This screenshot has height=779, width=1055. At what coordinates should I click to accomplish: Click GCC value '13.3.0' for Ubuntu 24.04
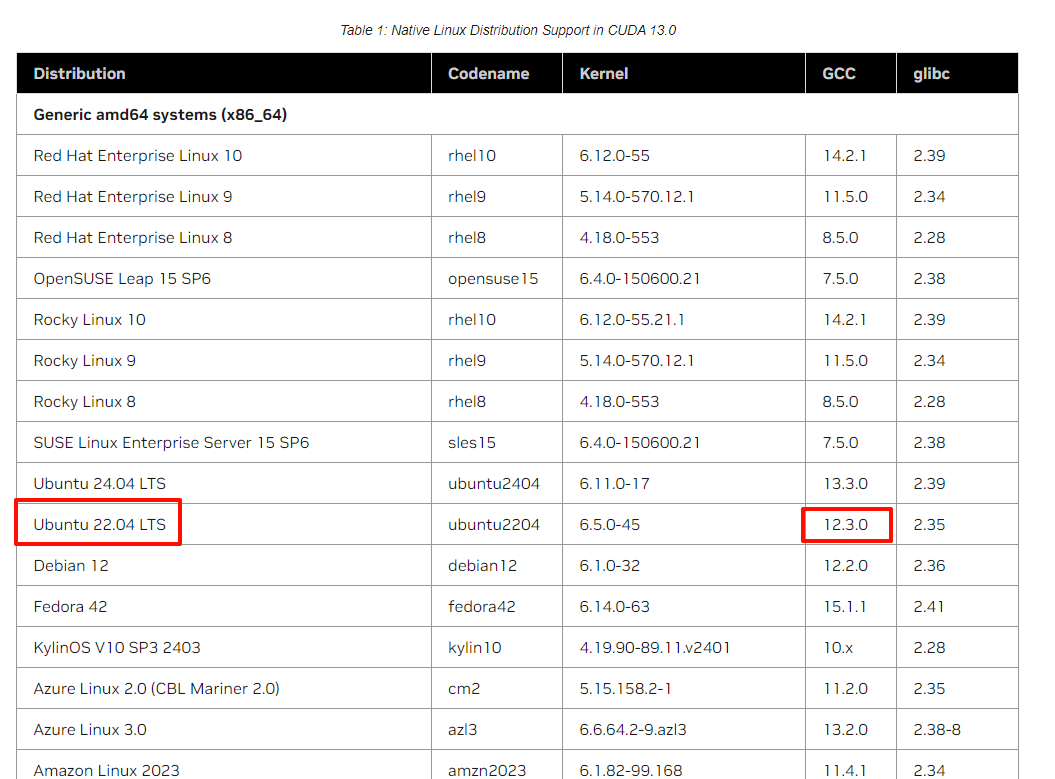click(845, 484)
